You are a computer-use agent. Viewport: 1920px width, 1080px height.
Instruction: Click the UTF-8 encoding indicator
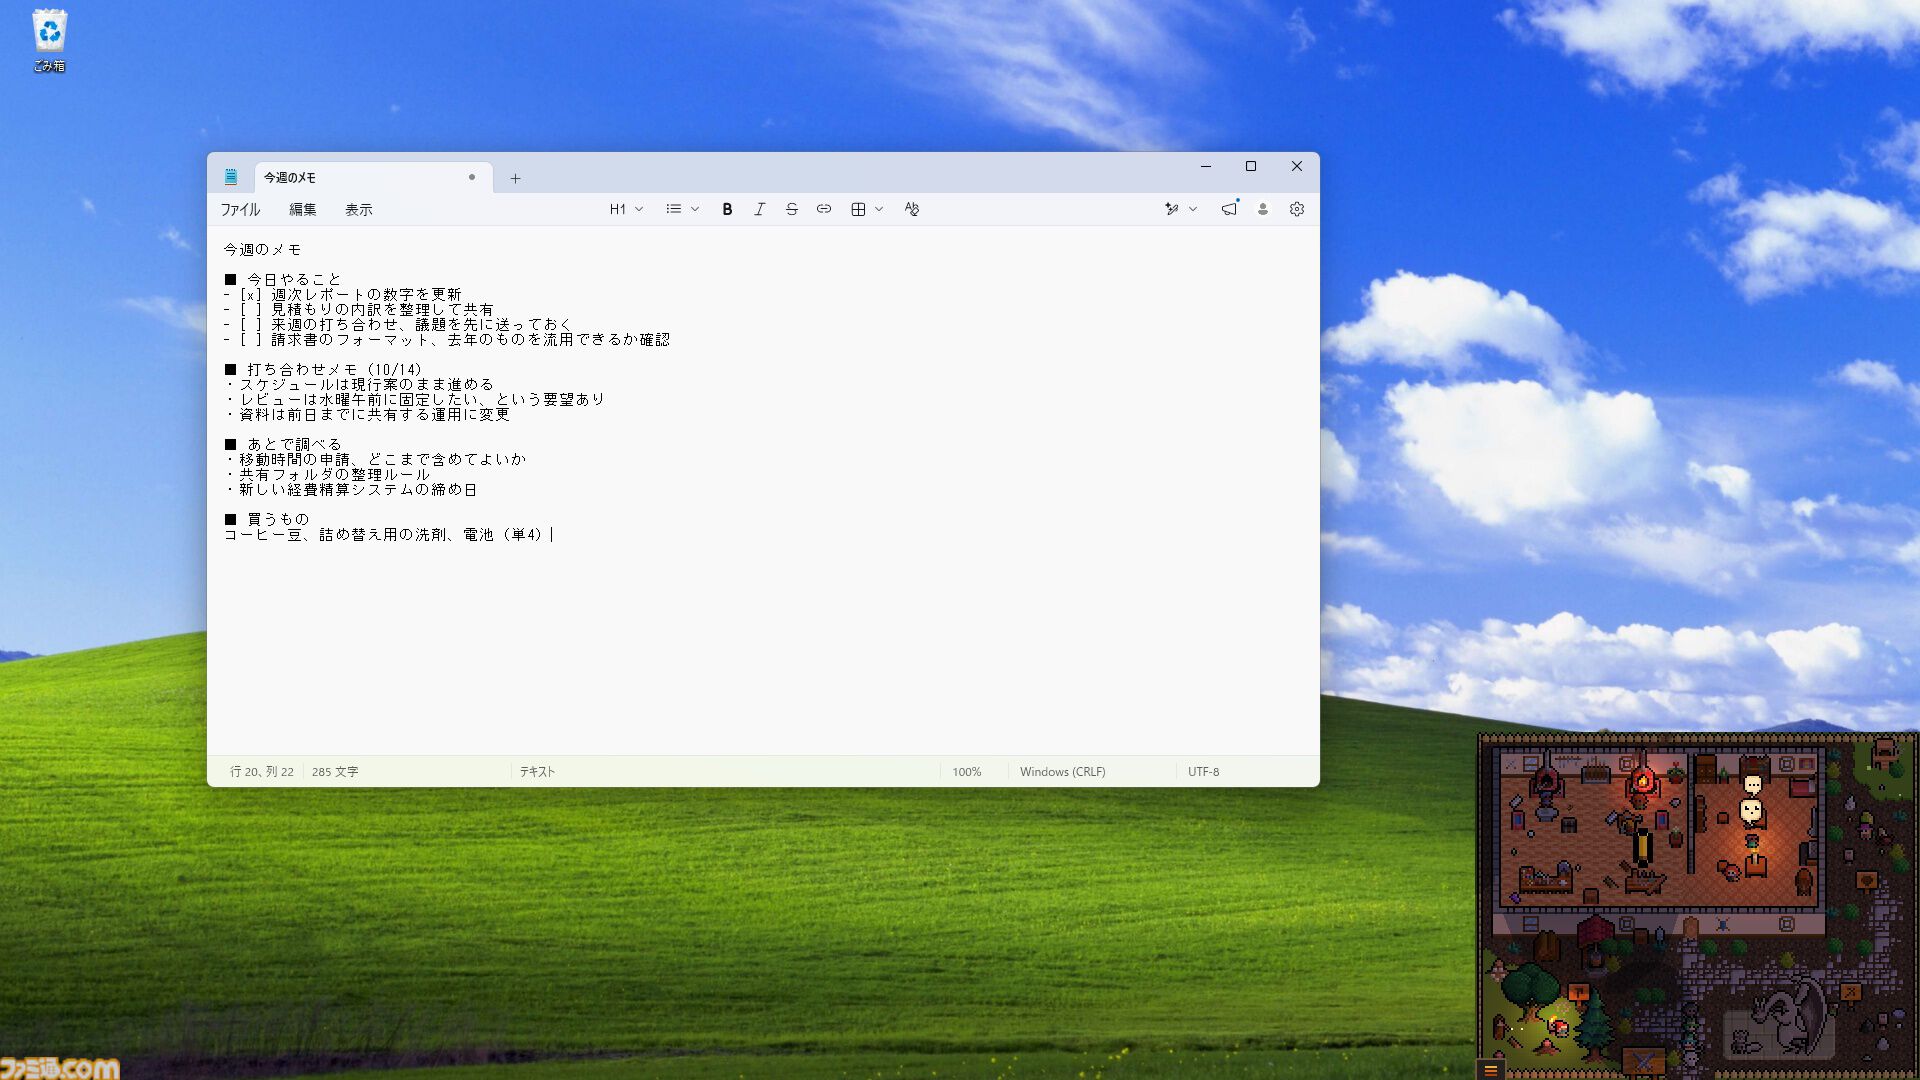coord(1203,771)
